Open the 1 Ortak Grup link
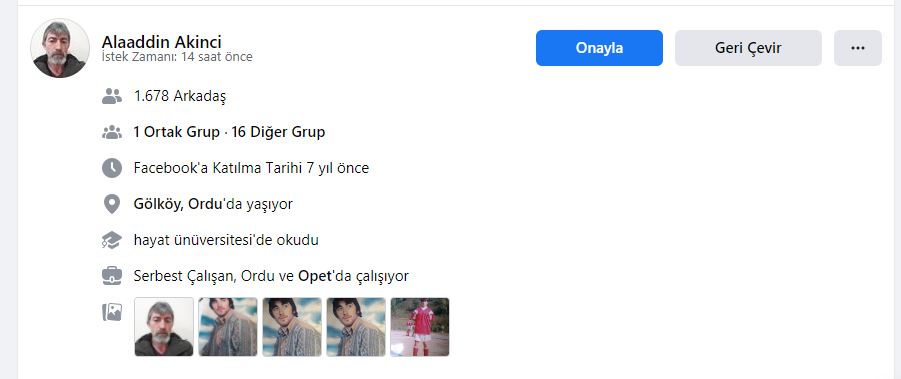This screenshot has height=379, width=901. click(176, 132)
